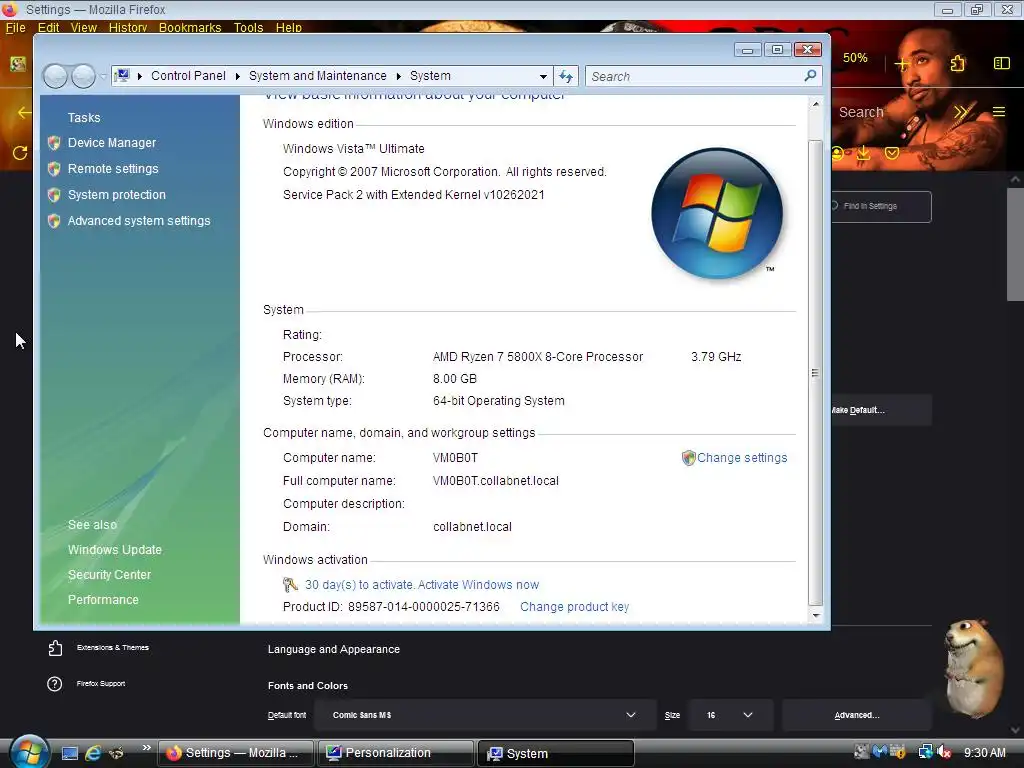Click Find in Settings search box in Firefox
Screen dimensions: 1024x768
[882, 206]
